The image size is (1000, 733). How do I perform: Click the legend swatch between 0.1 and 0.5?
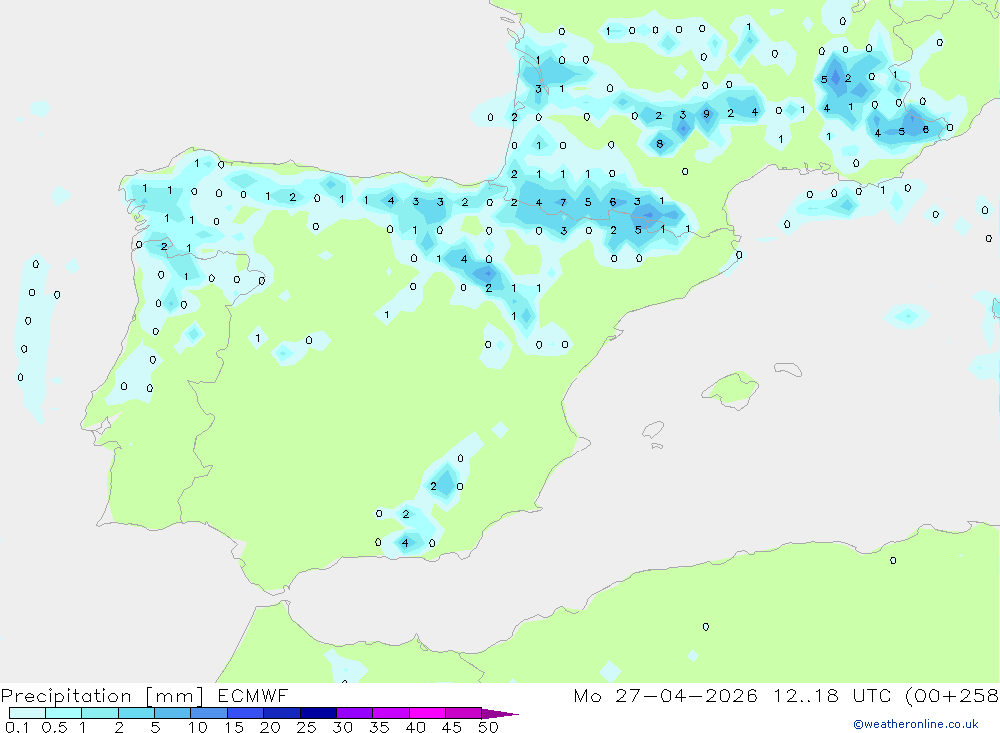pyautogui.click(x=27, y=713)
